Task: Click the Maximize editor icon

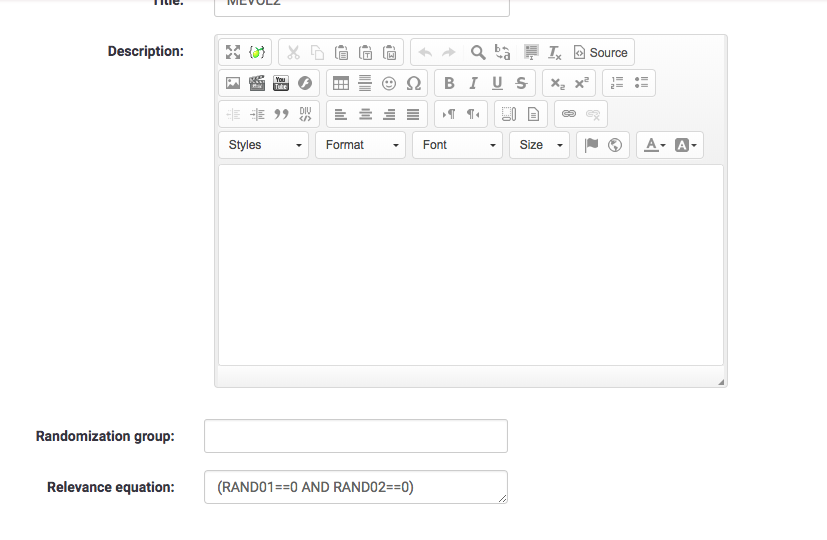Action: [x=233, y=52]
